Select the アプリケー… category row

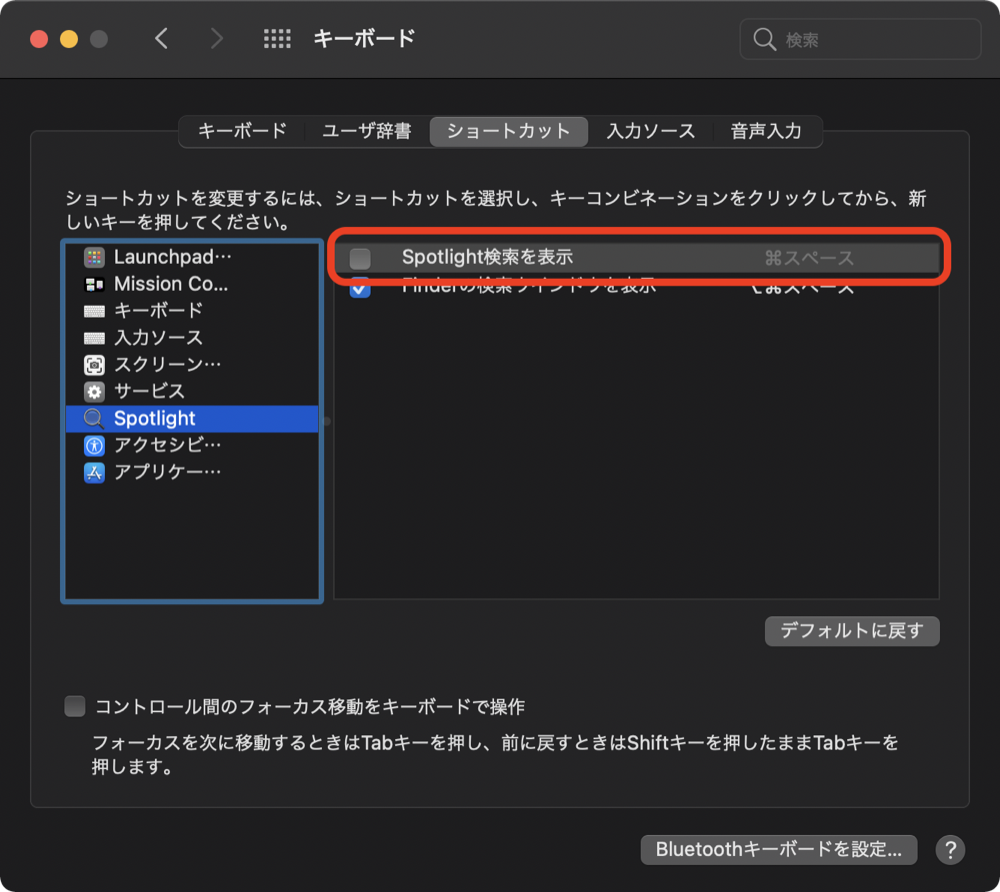(x=192, y=472)
